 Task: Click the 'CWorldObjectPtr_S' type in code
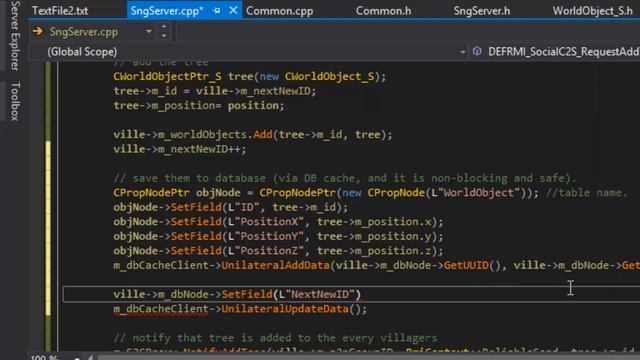(167, 76)
